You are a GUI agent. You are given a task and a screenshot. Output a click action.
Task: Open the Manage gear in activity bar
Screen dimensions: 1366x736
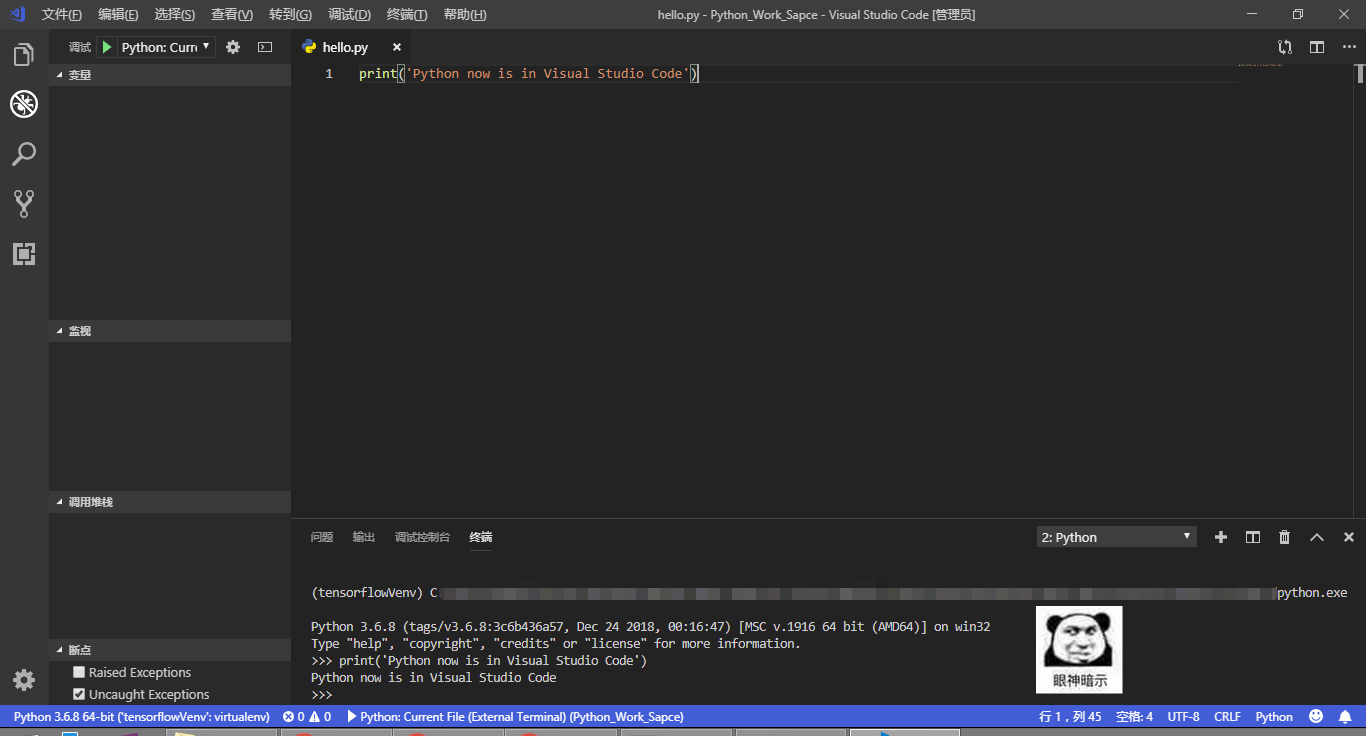coord(24,680)
